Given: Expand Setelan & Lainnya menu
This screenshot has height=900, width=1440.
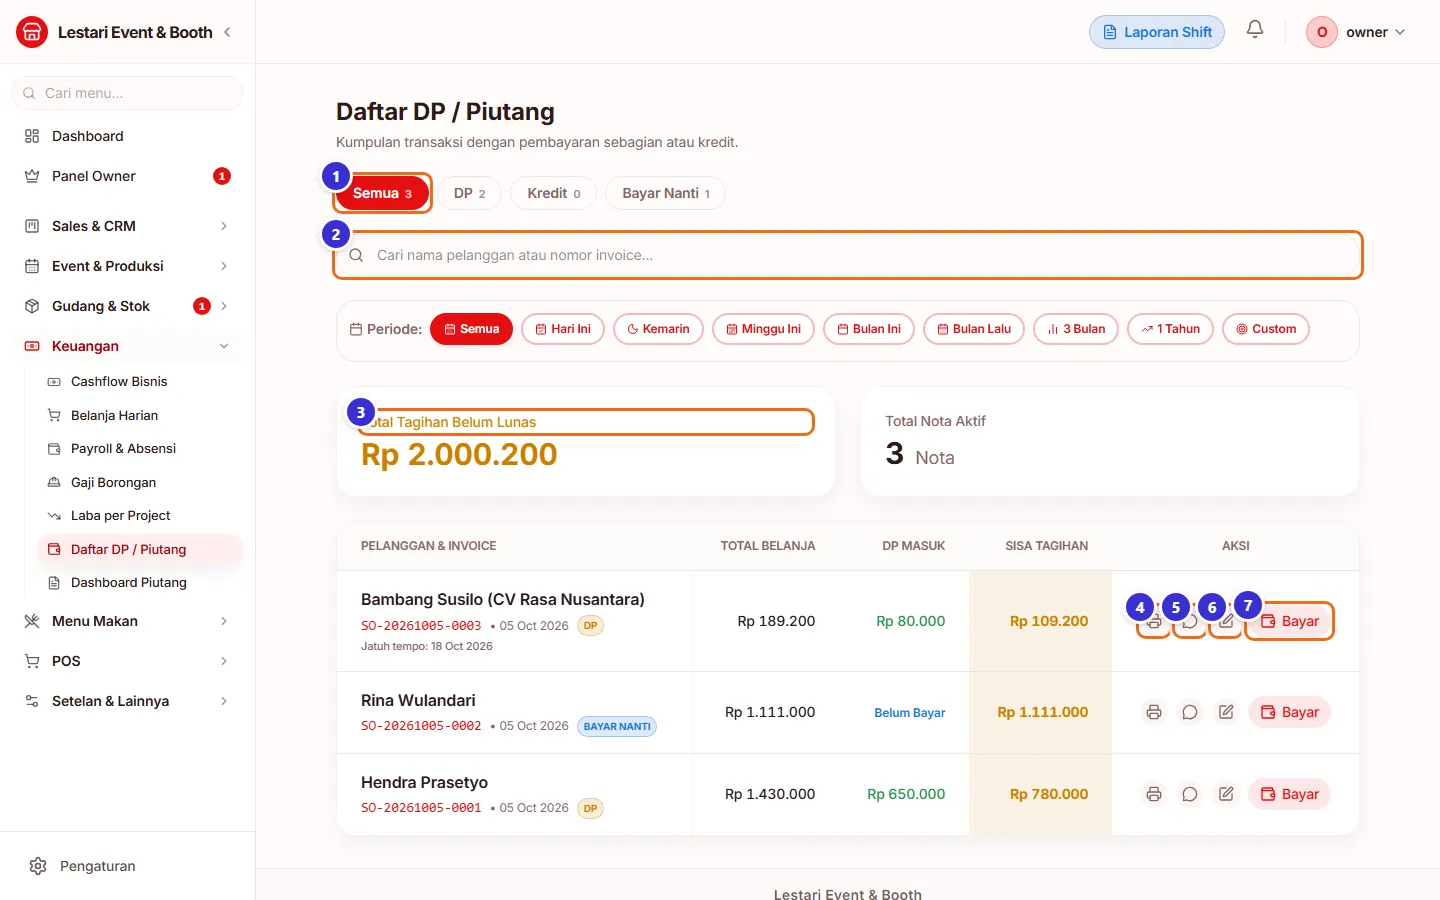Looking at the screenshot, I should pos(127,701).
